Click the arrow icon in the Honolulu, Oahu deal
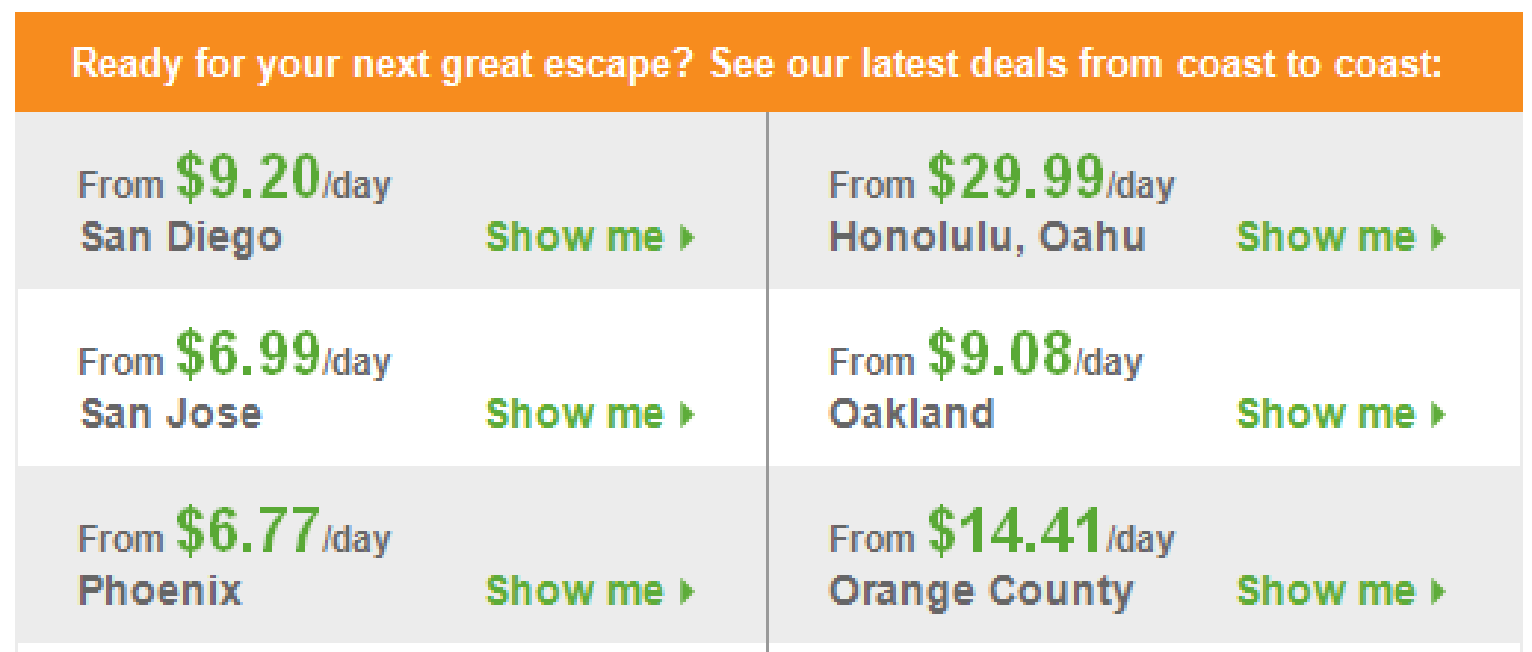 coord(1438,238)
